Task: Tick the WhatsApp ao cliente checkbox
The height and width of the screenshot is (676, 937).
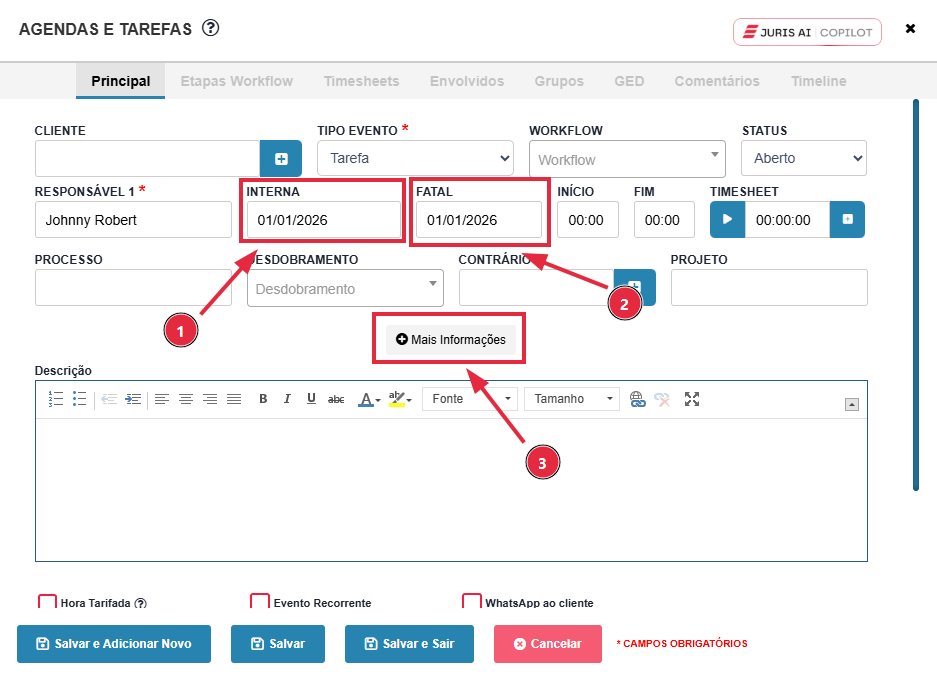Action: pos(472,602)
